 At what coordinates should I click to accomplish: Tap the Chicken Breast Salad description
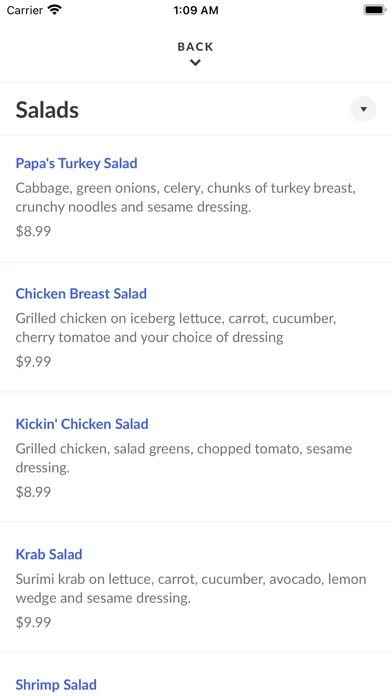tap(176, 328)
